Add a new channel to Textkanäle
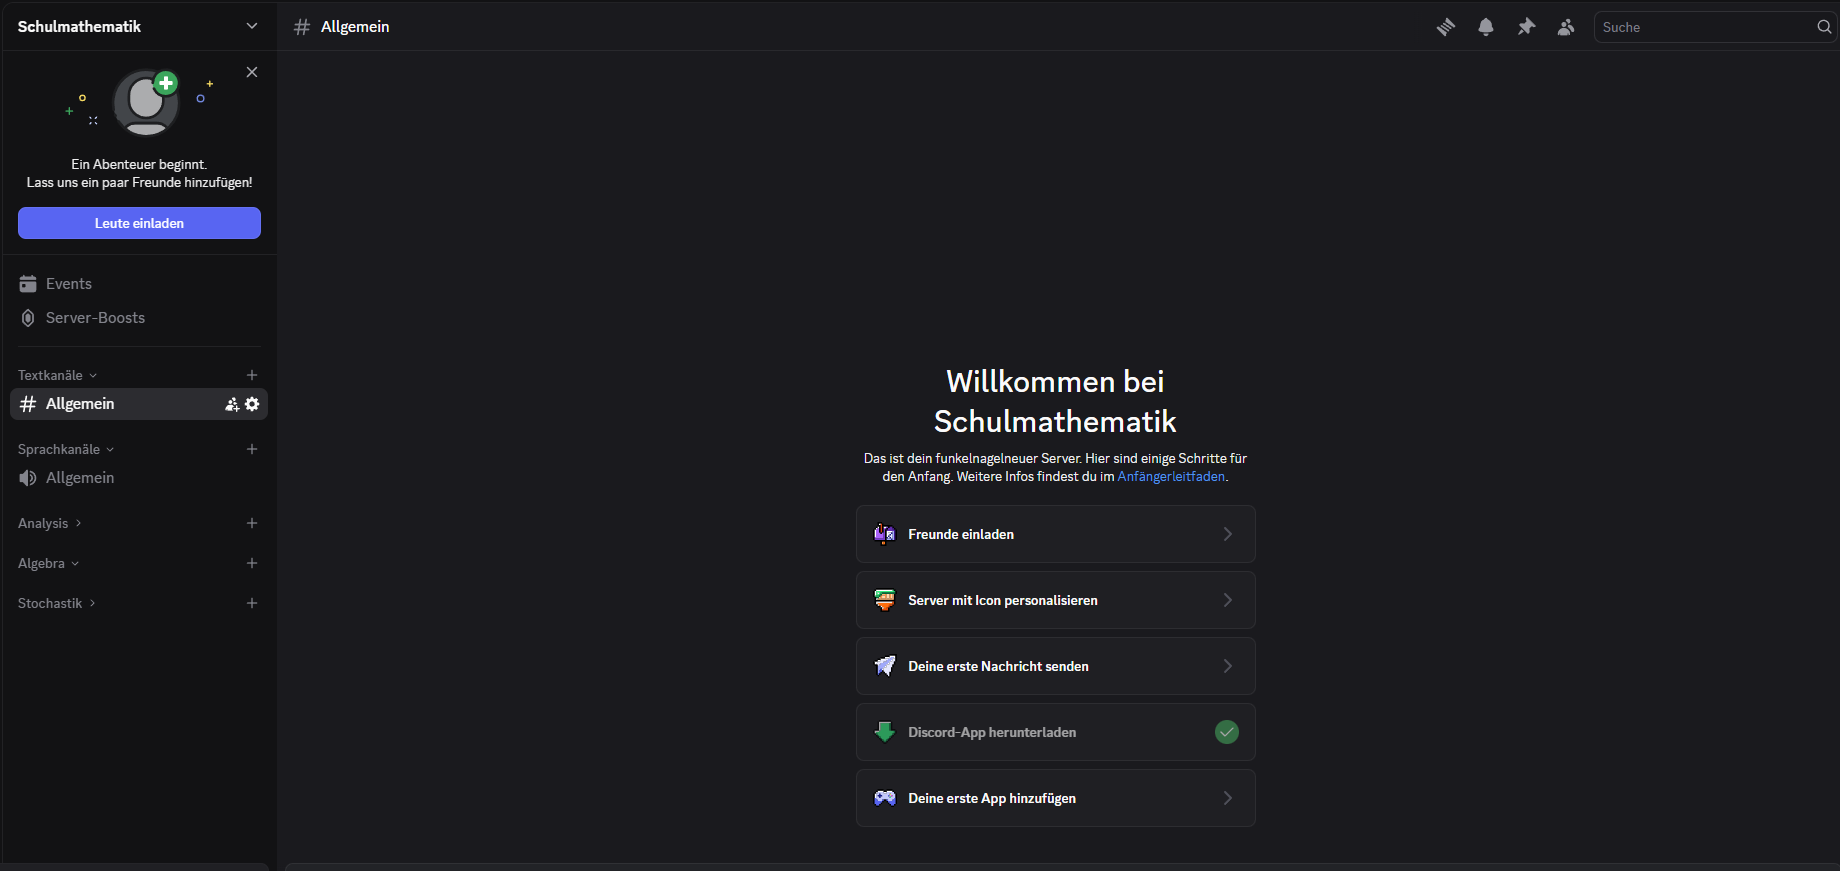Viewport: 1840px width, 871px height. [x=252, y=375]
